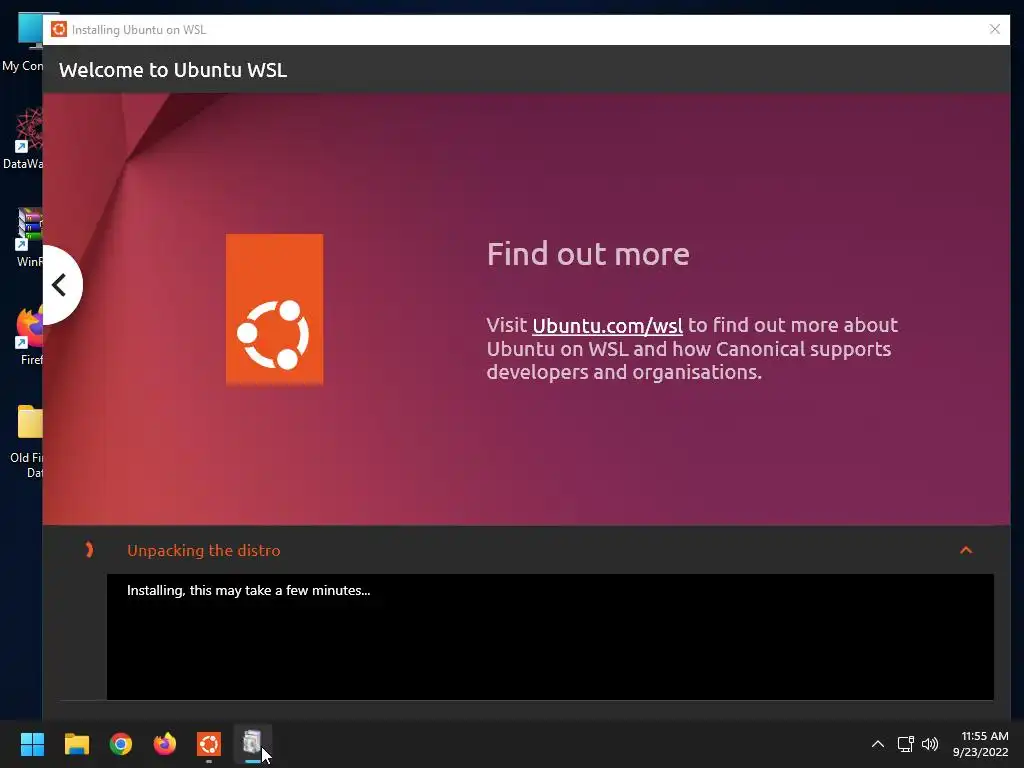The height and width of the screenshot is (768, 1024).
Task: Click the orange Ubuntu logo image
Action: [x=274, y=309]
